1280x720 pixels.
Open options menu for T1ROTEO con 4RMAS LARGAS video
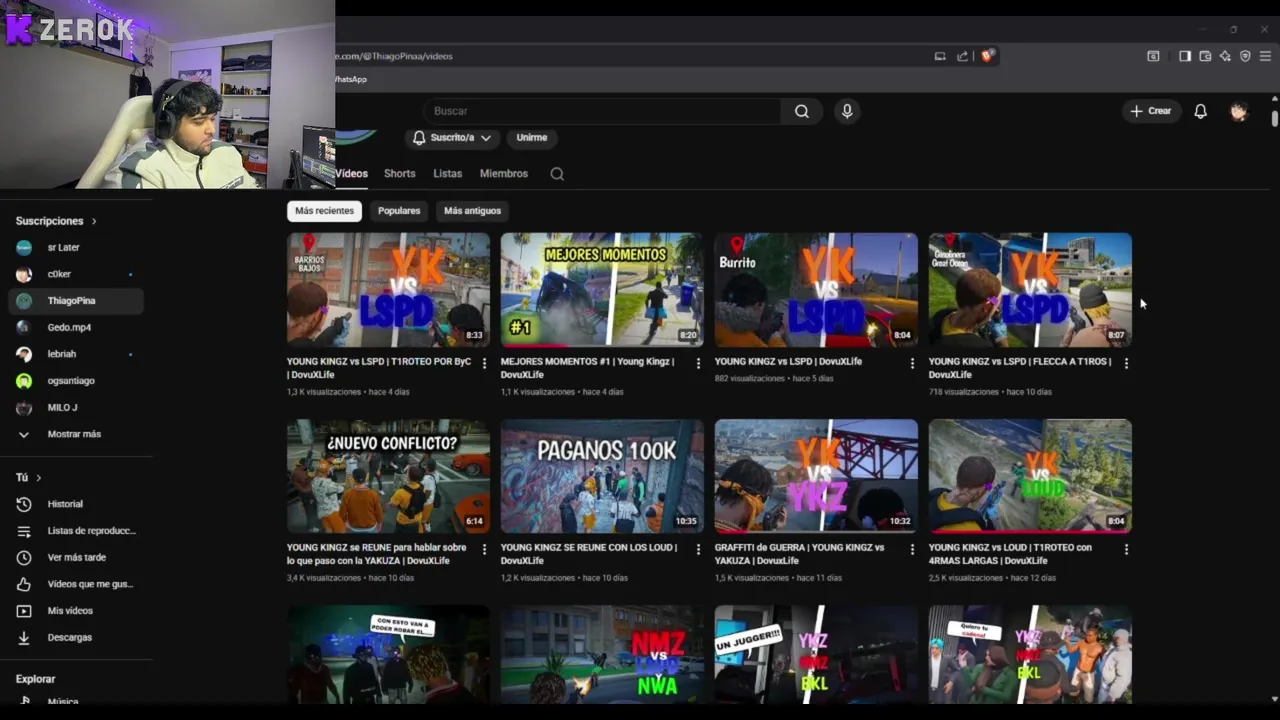(x=1126, y=550)
